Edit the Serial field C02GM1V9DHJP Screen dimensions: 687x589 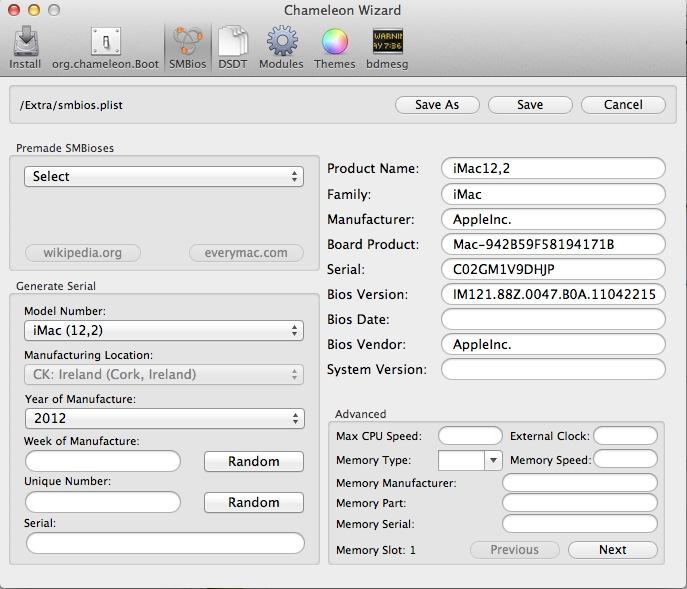tap(553, 269)
